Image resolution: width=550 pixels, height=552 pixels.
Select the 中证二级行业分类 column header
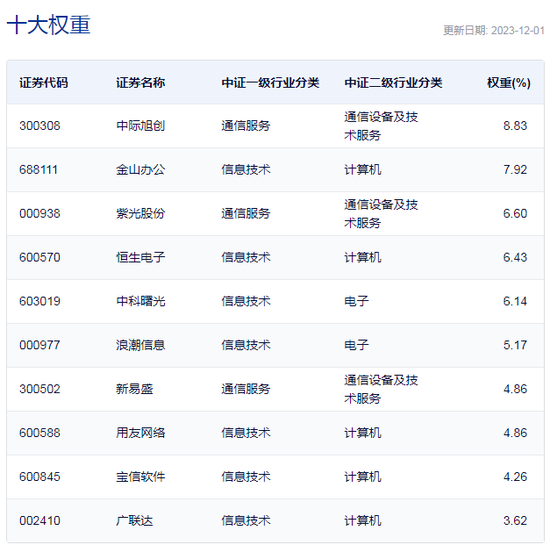393,83
